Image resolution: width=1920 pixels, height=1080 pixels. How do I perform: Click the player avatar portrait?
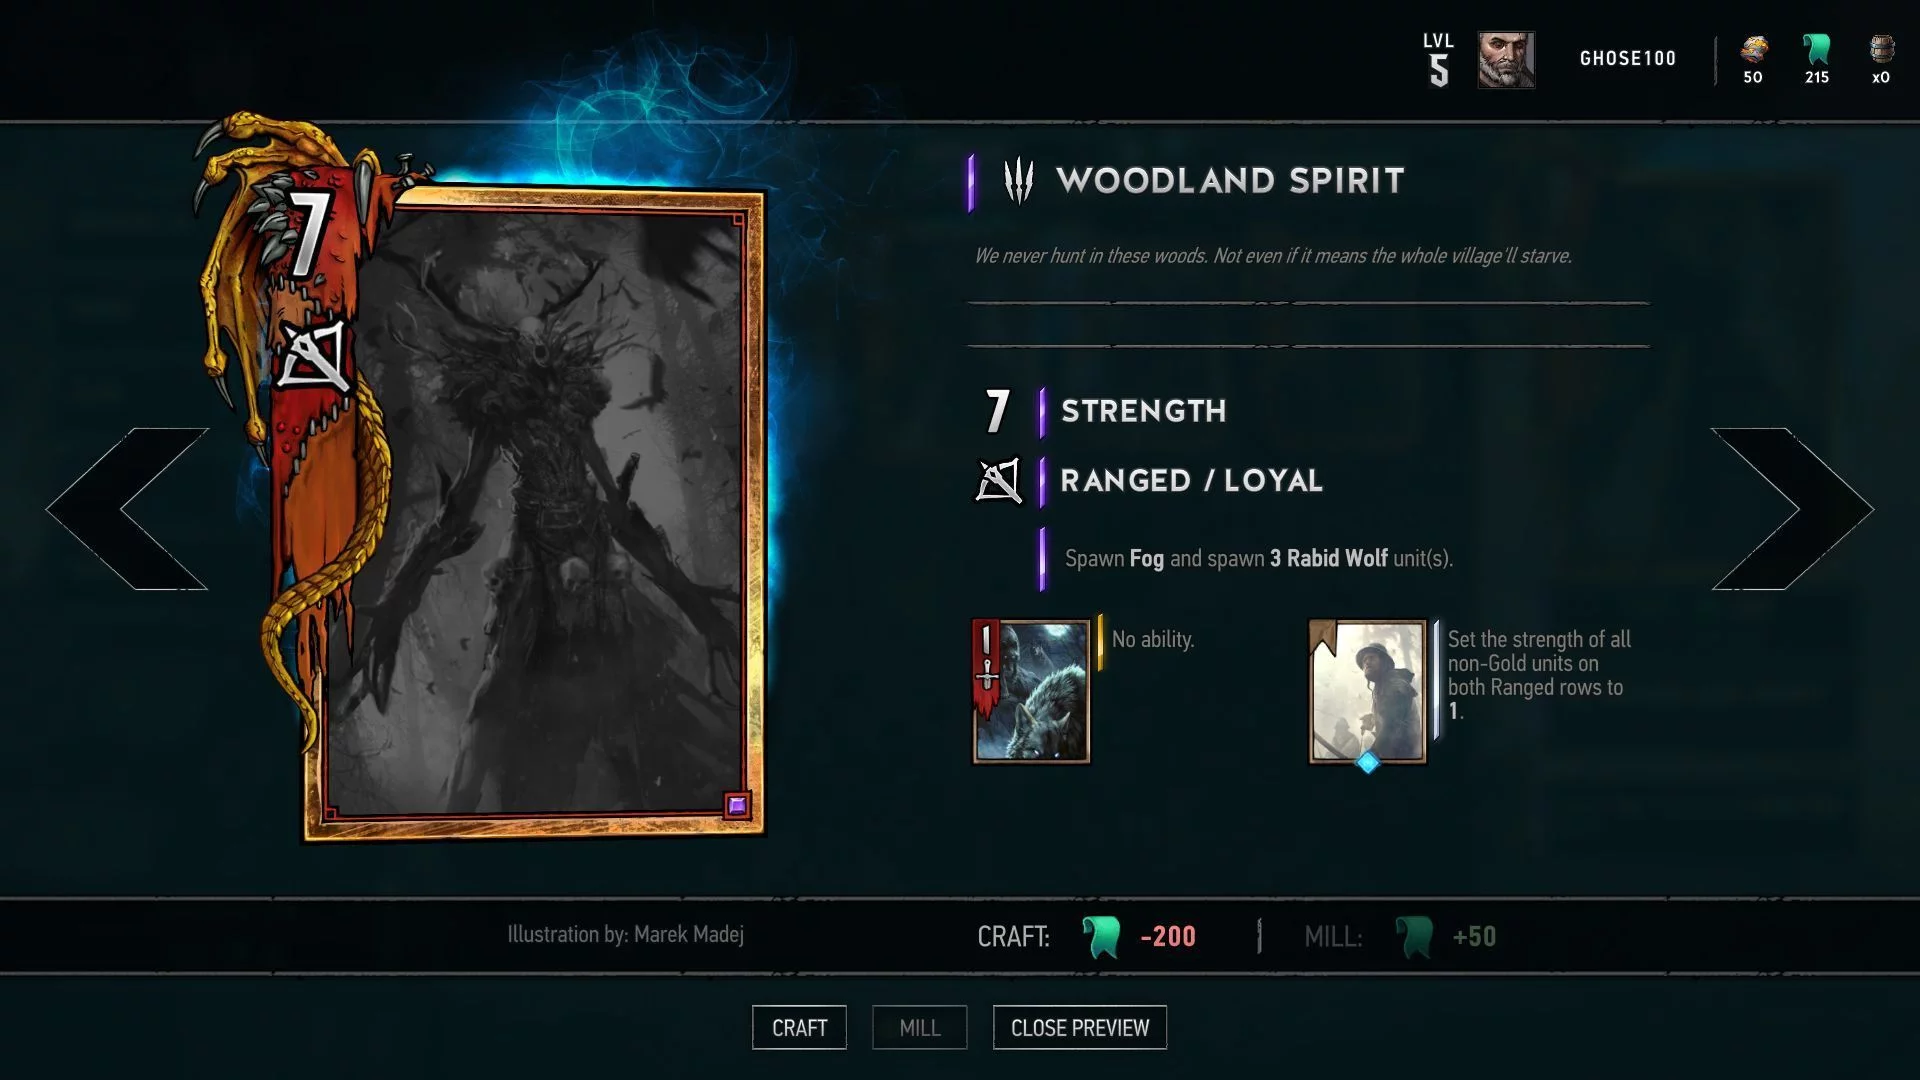[x=1506, y=60]
